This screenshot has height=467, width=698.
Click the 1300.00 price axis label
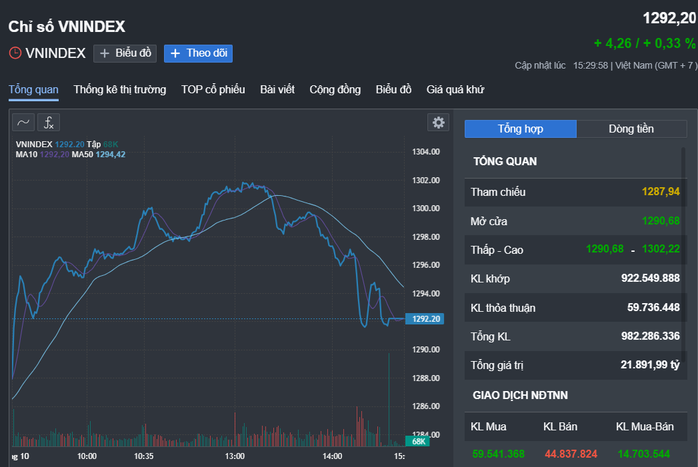[x=426, y=208]
